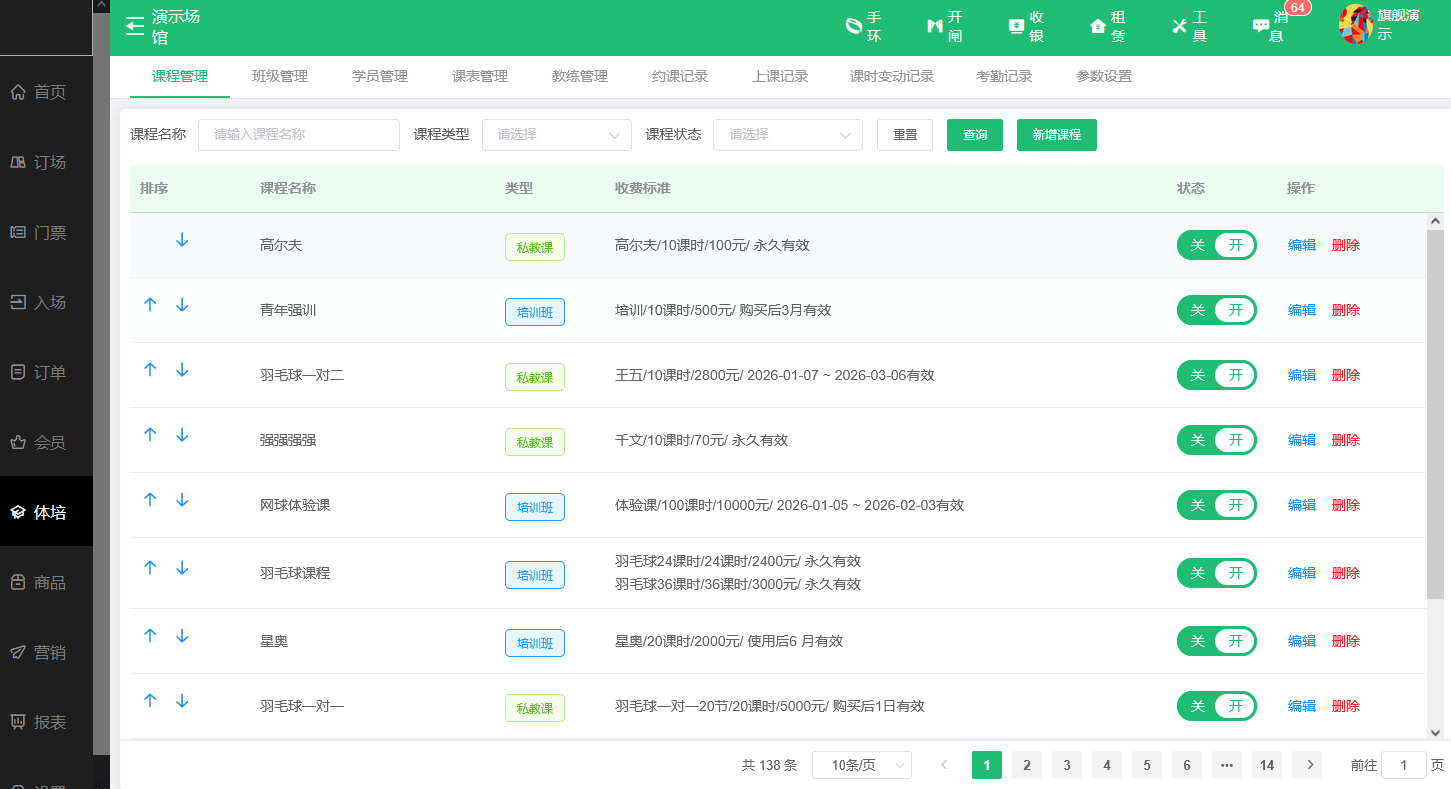Open the 课程类型 dropdown
Viewport: 1451px width, 789px height.
(556, 134)
